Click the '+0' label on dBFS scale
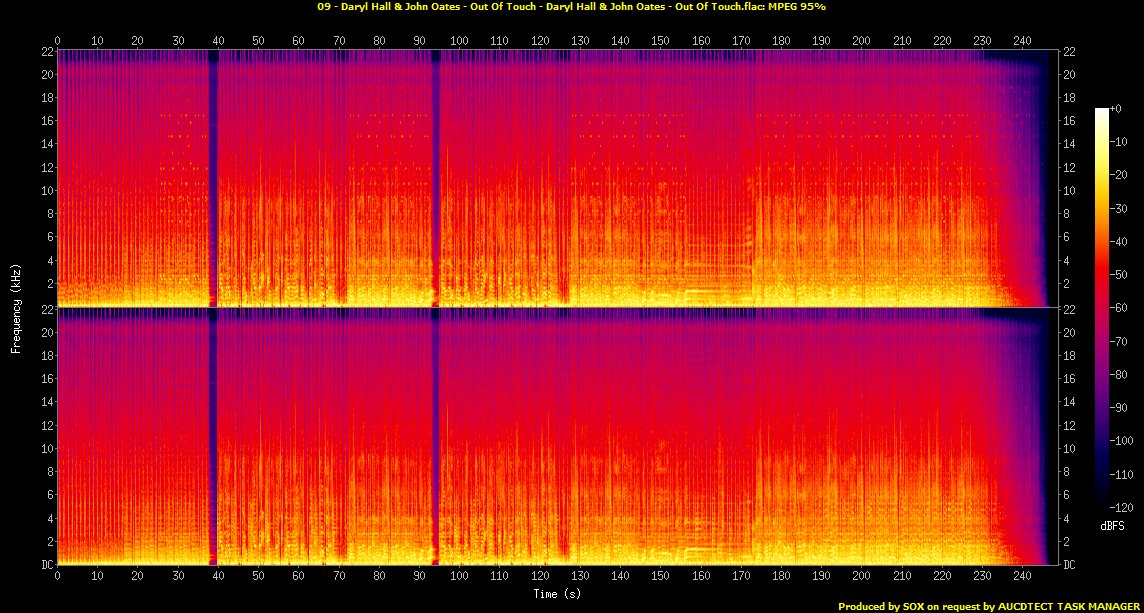Viewport: 1144px width, 613px height. (1117, 108)
